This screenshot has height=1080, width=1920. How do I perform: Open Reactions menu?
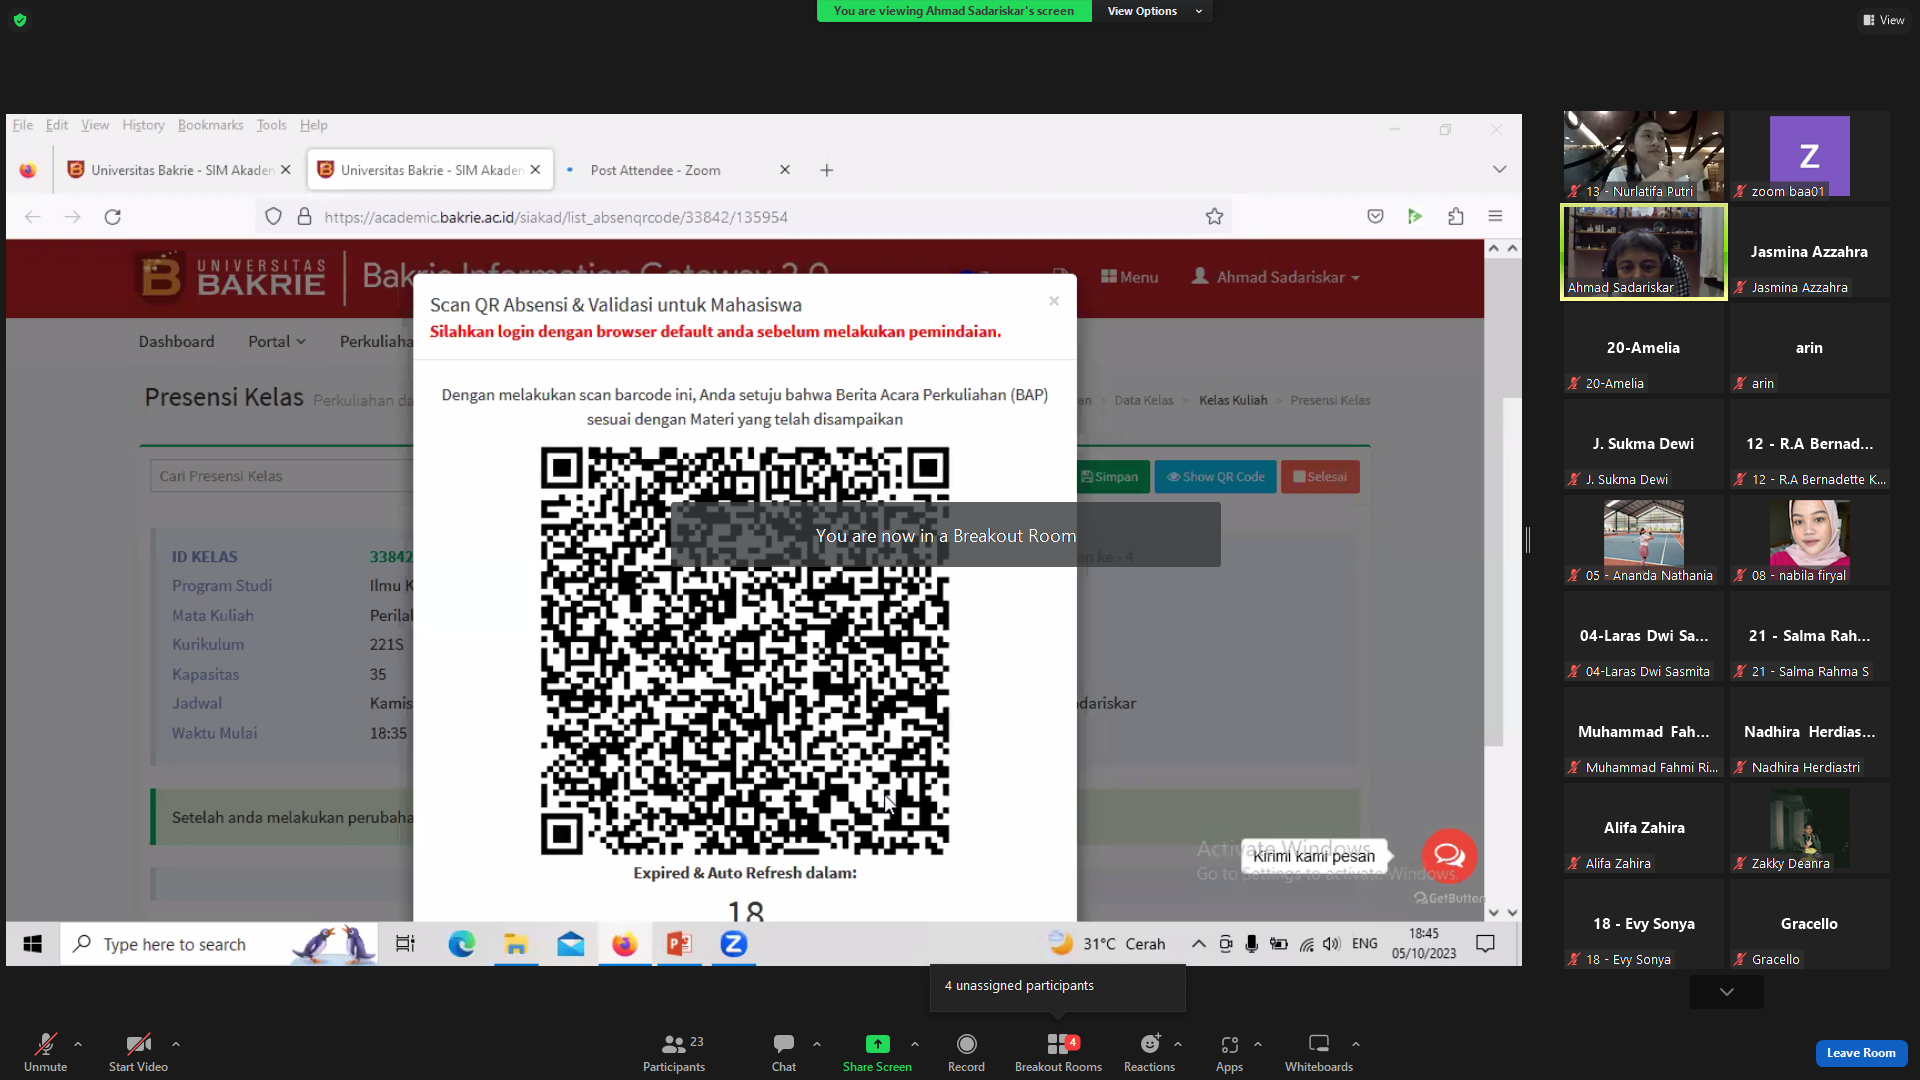click(x=1149, y=1052)
